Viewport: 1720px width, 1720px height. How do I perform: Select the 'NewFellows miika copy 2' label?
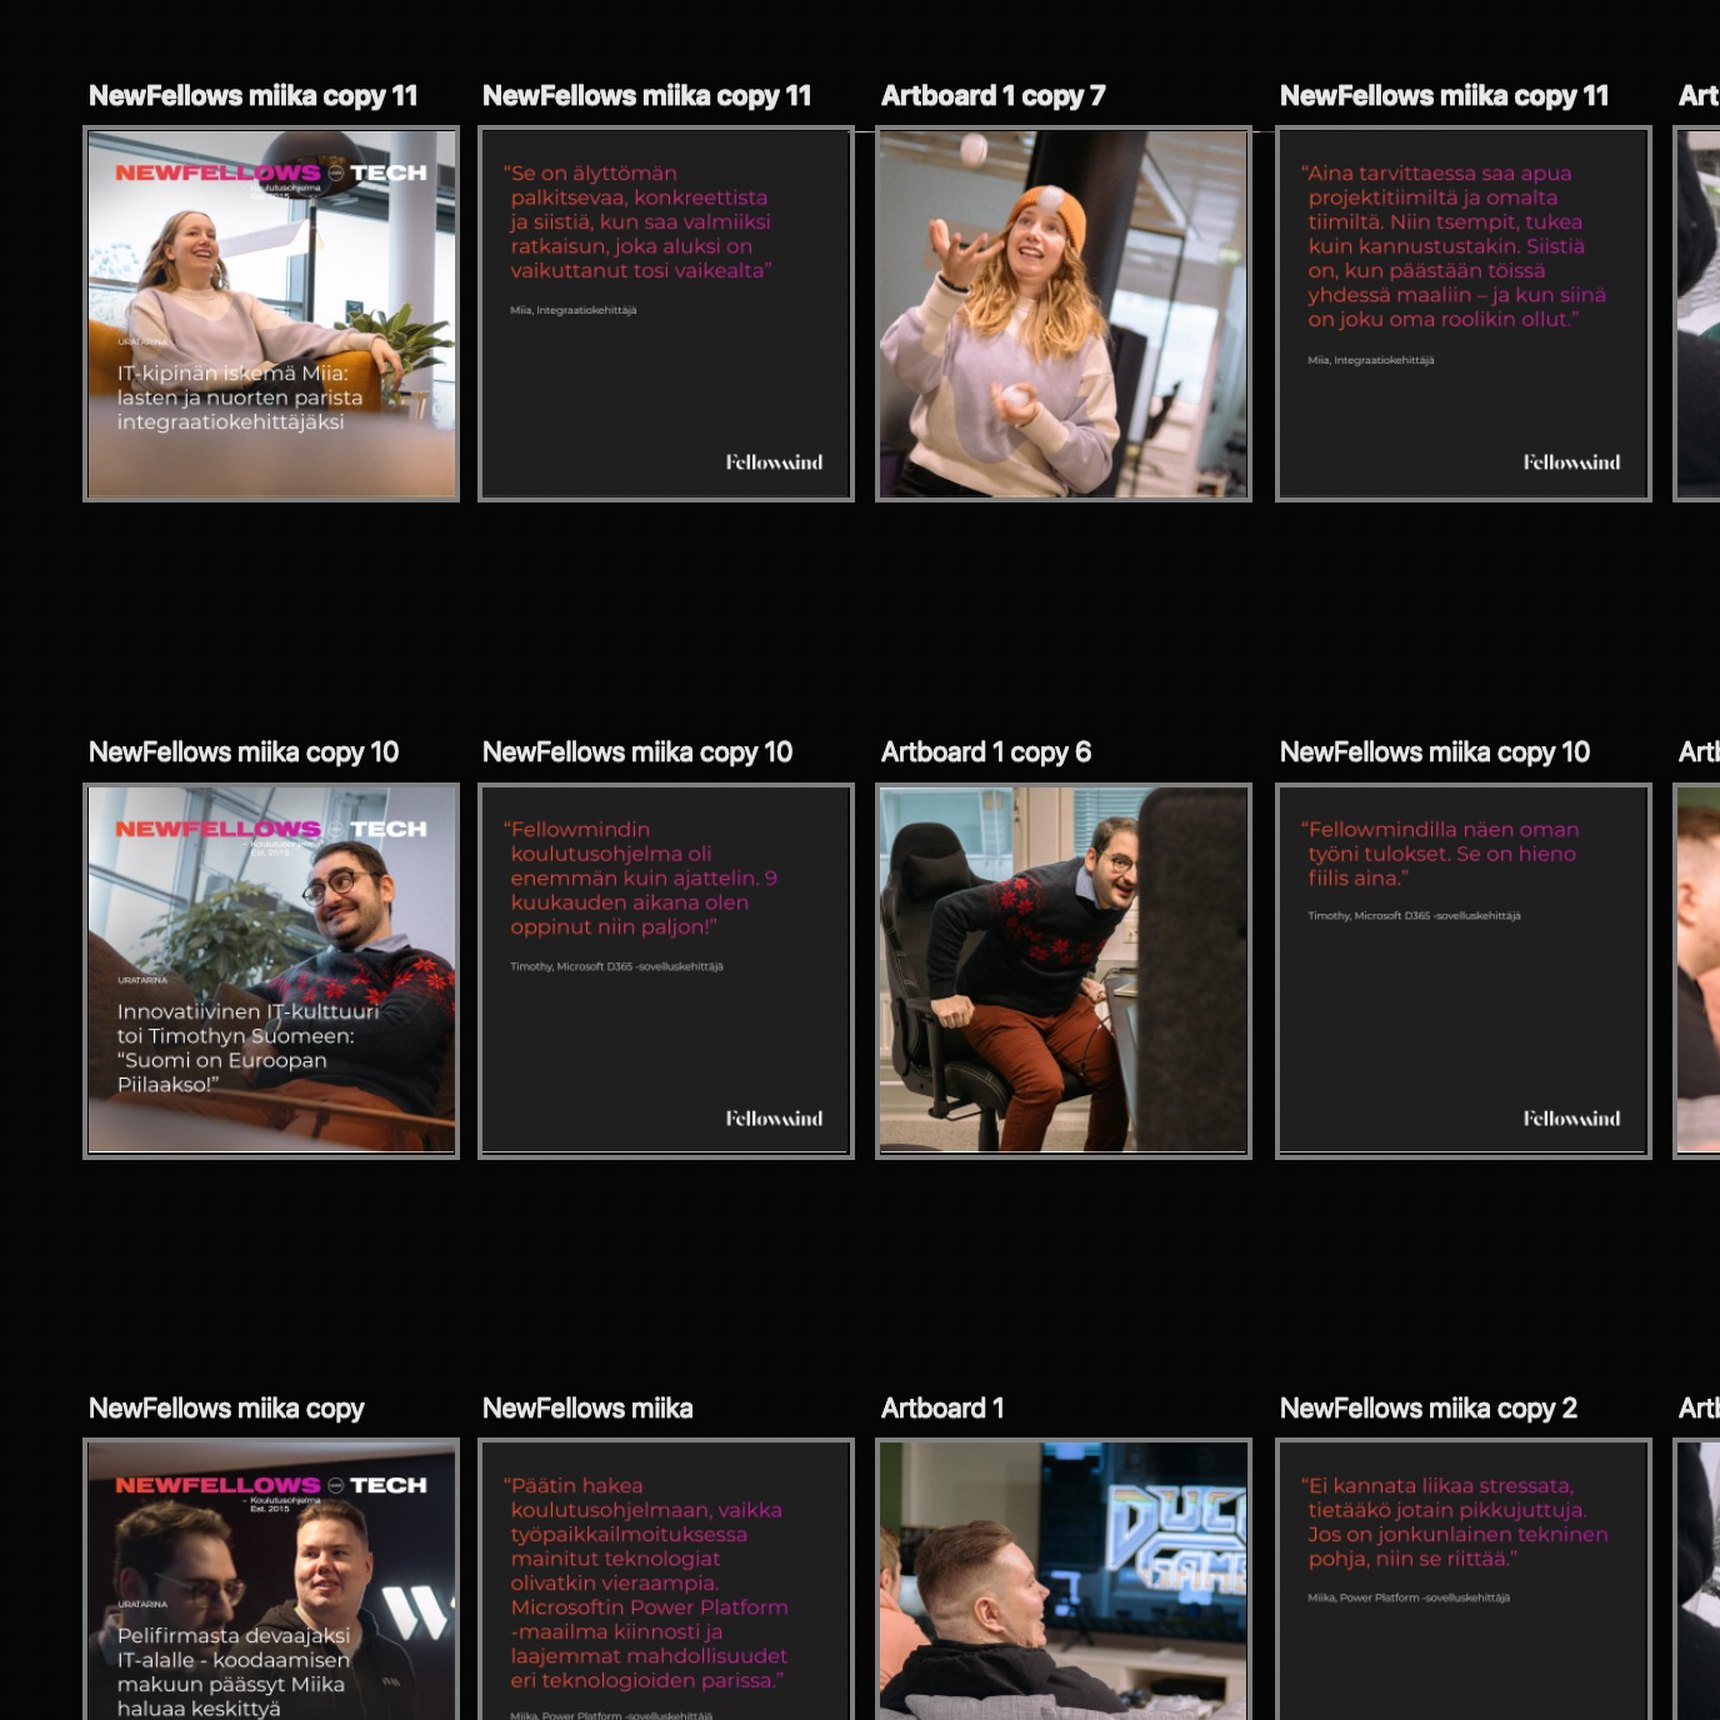[1428, 1408]
